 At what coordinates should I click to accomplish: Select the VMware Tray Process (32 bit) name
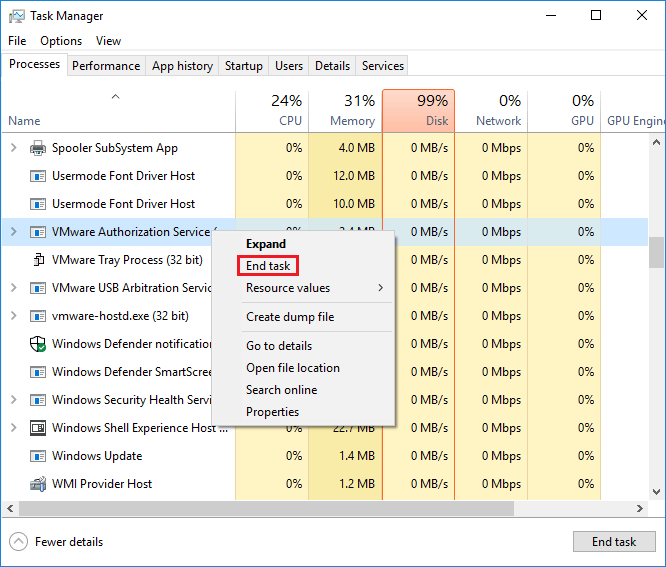(x=127, y=260)
